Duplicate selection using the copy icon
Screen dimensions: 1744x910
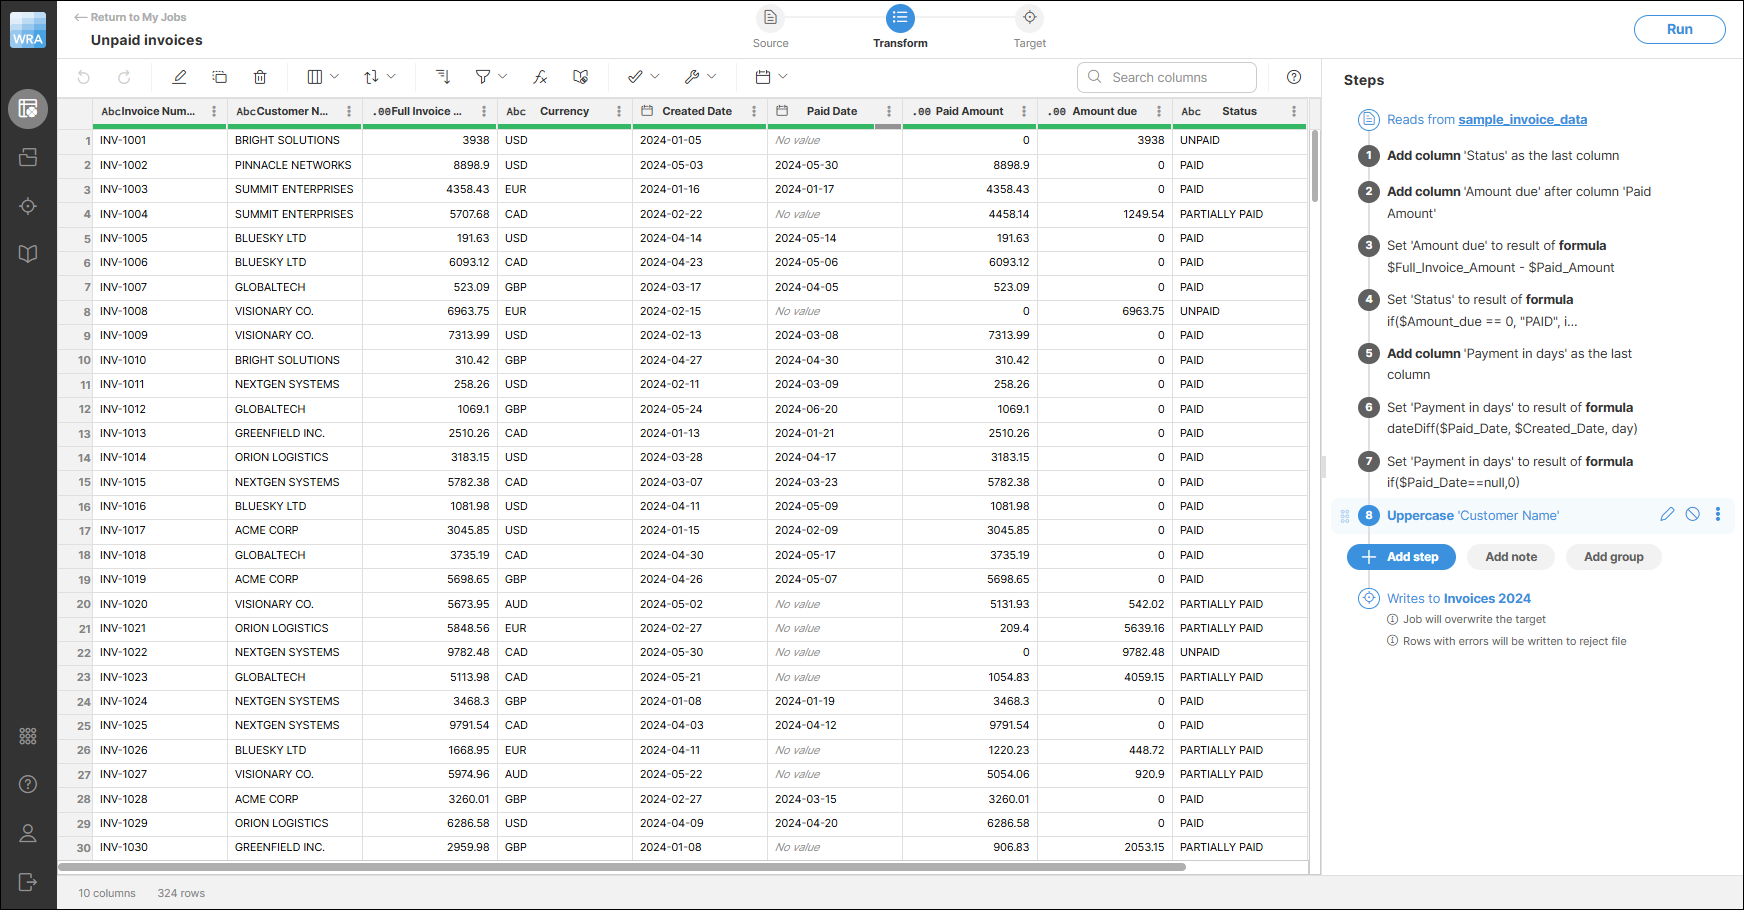click(219, 77)
